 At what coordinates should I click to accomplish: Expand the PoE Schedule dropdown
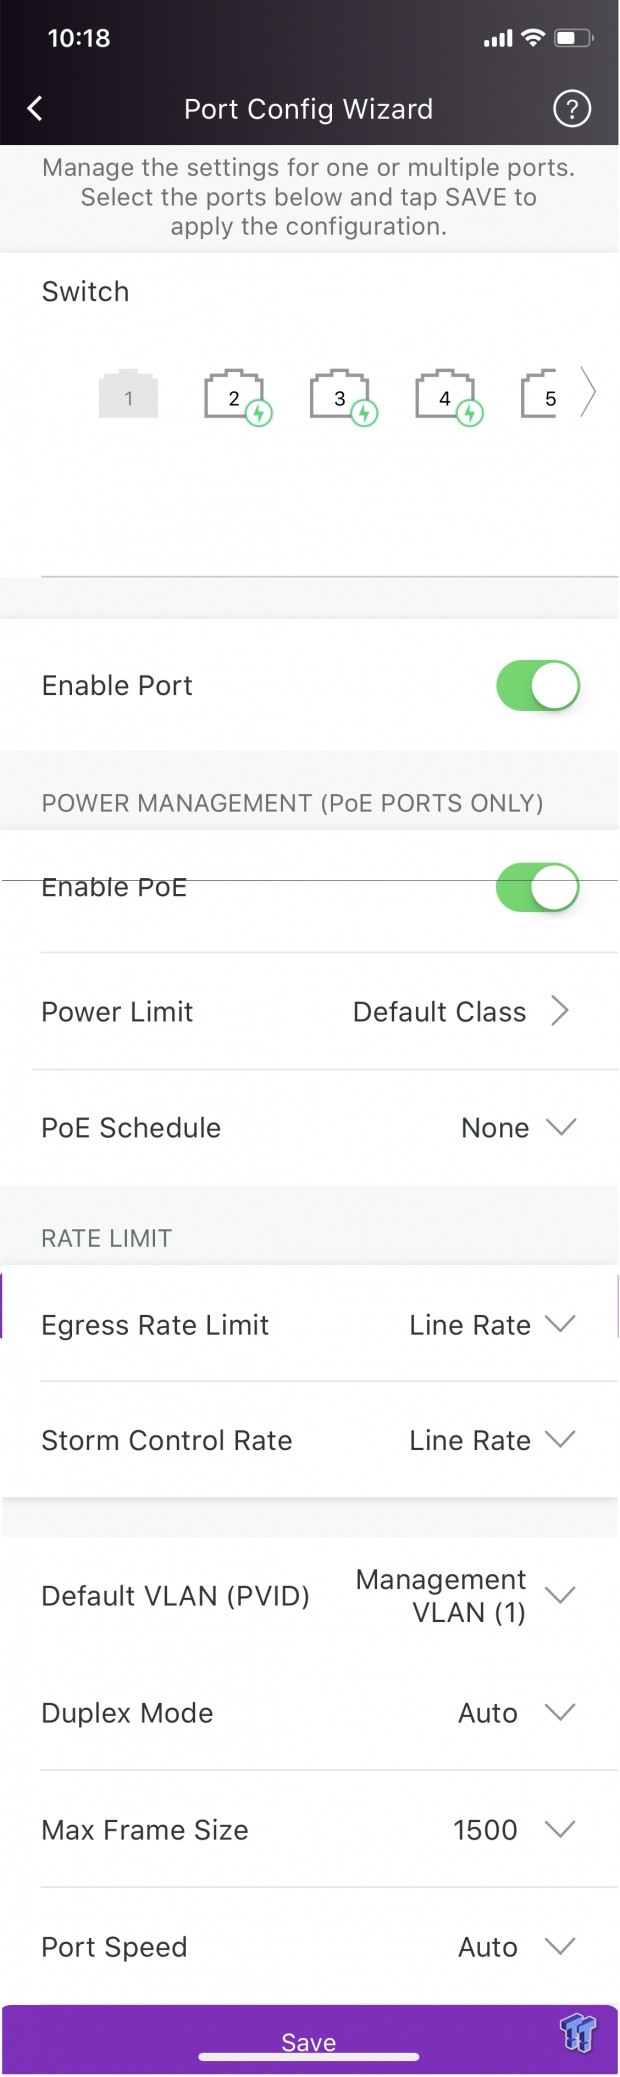[309, 1128]
